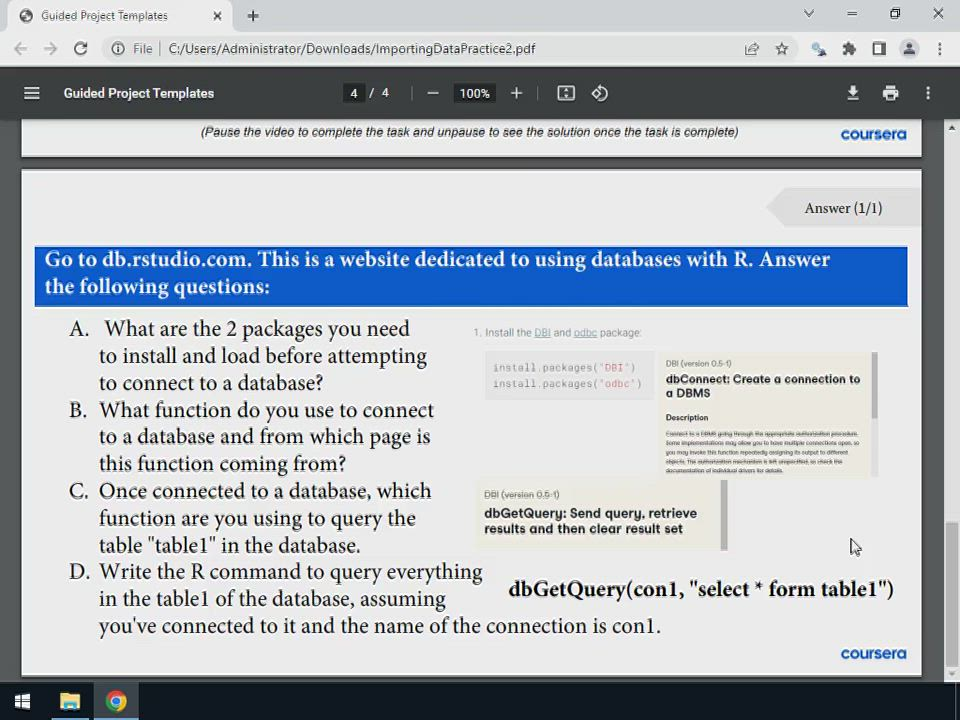Go forward in browser history
Screen dimensions: 960x720
click(50, 49)
